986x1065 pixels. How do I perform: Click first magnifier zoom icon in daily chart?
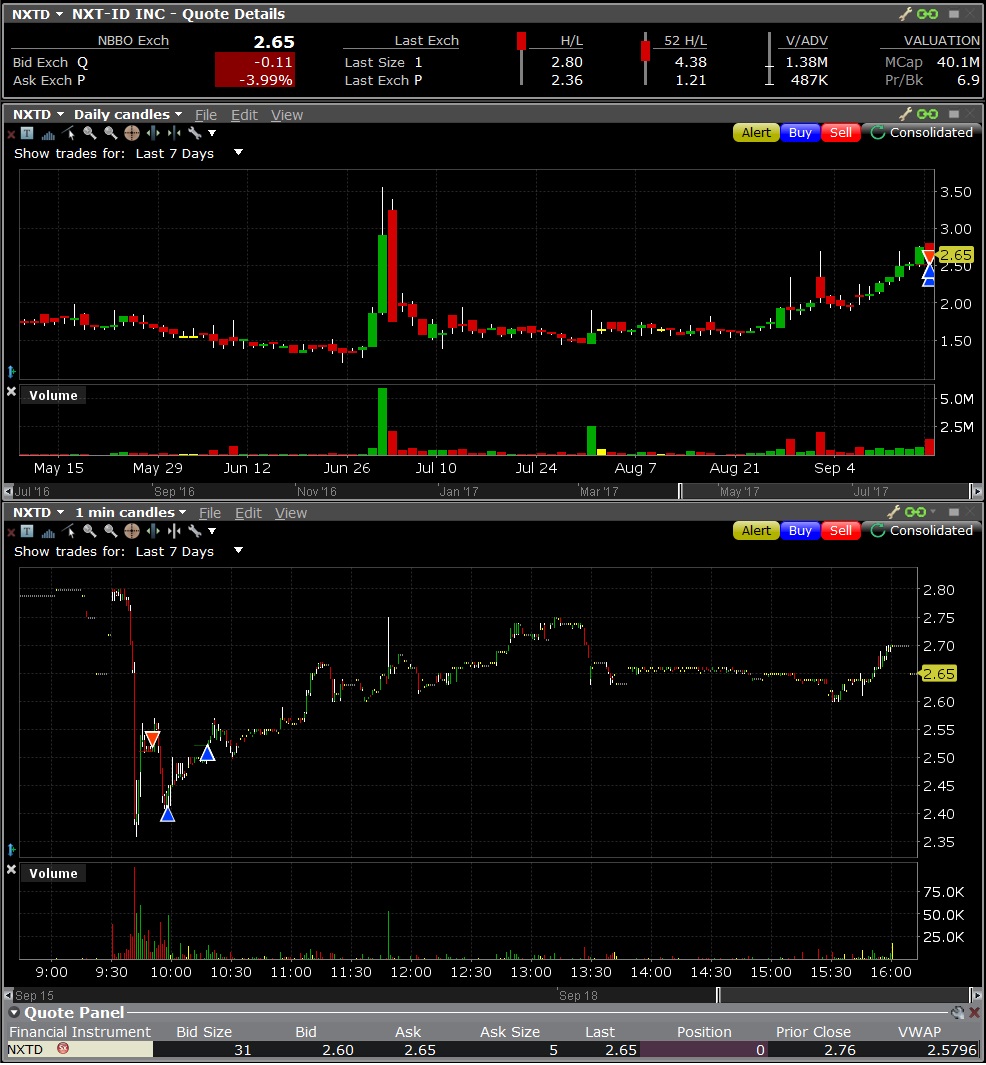click(x=90, y=133)
